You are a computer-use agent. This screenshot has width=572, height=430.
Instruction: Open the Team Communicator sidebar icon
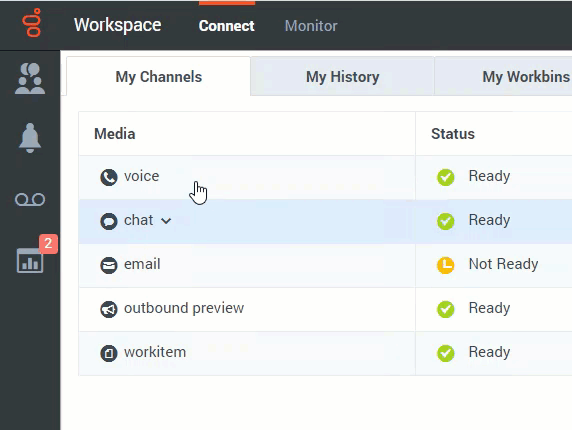(30, 78)
